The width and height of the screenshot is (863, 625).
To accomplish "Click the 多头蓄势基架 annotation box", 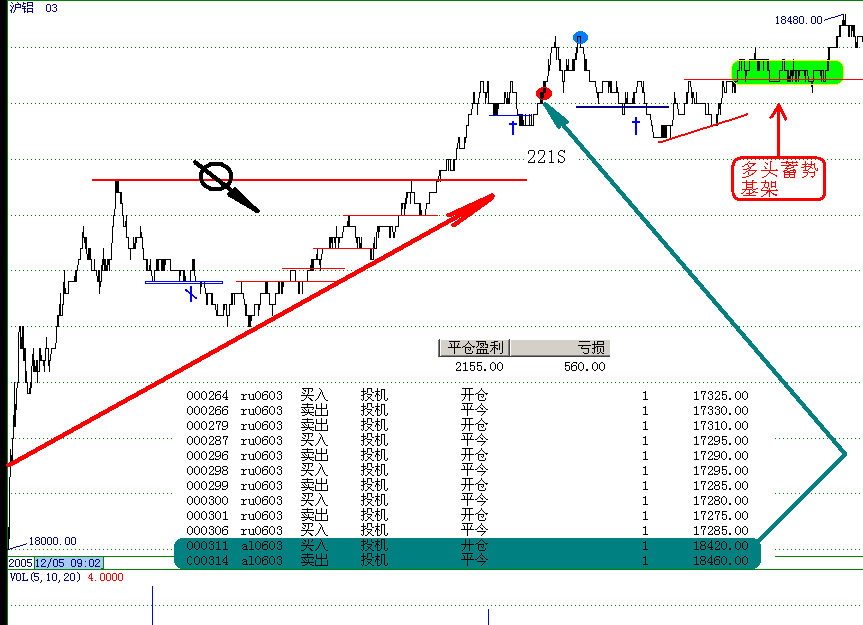I will [x=780, y=179].
